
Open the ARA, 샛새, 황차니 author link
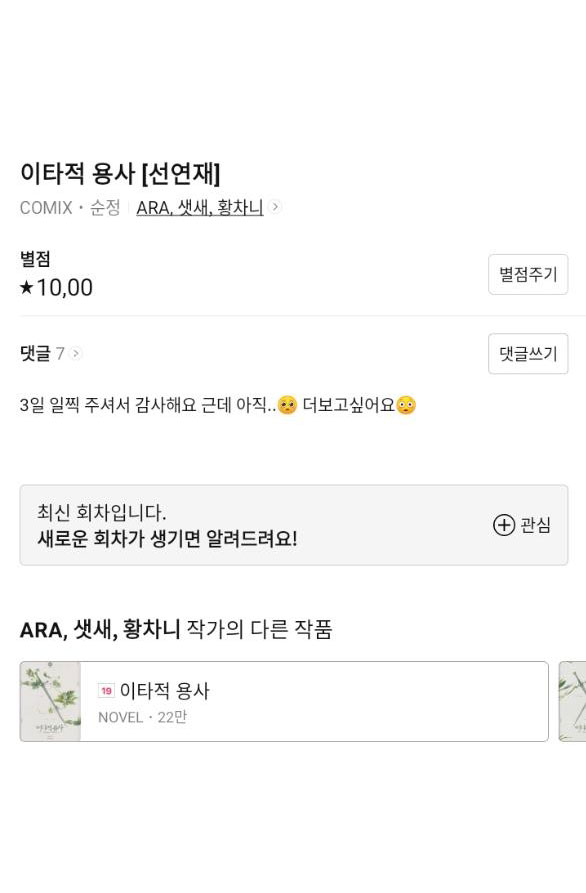[x=198, y=208]
